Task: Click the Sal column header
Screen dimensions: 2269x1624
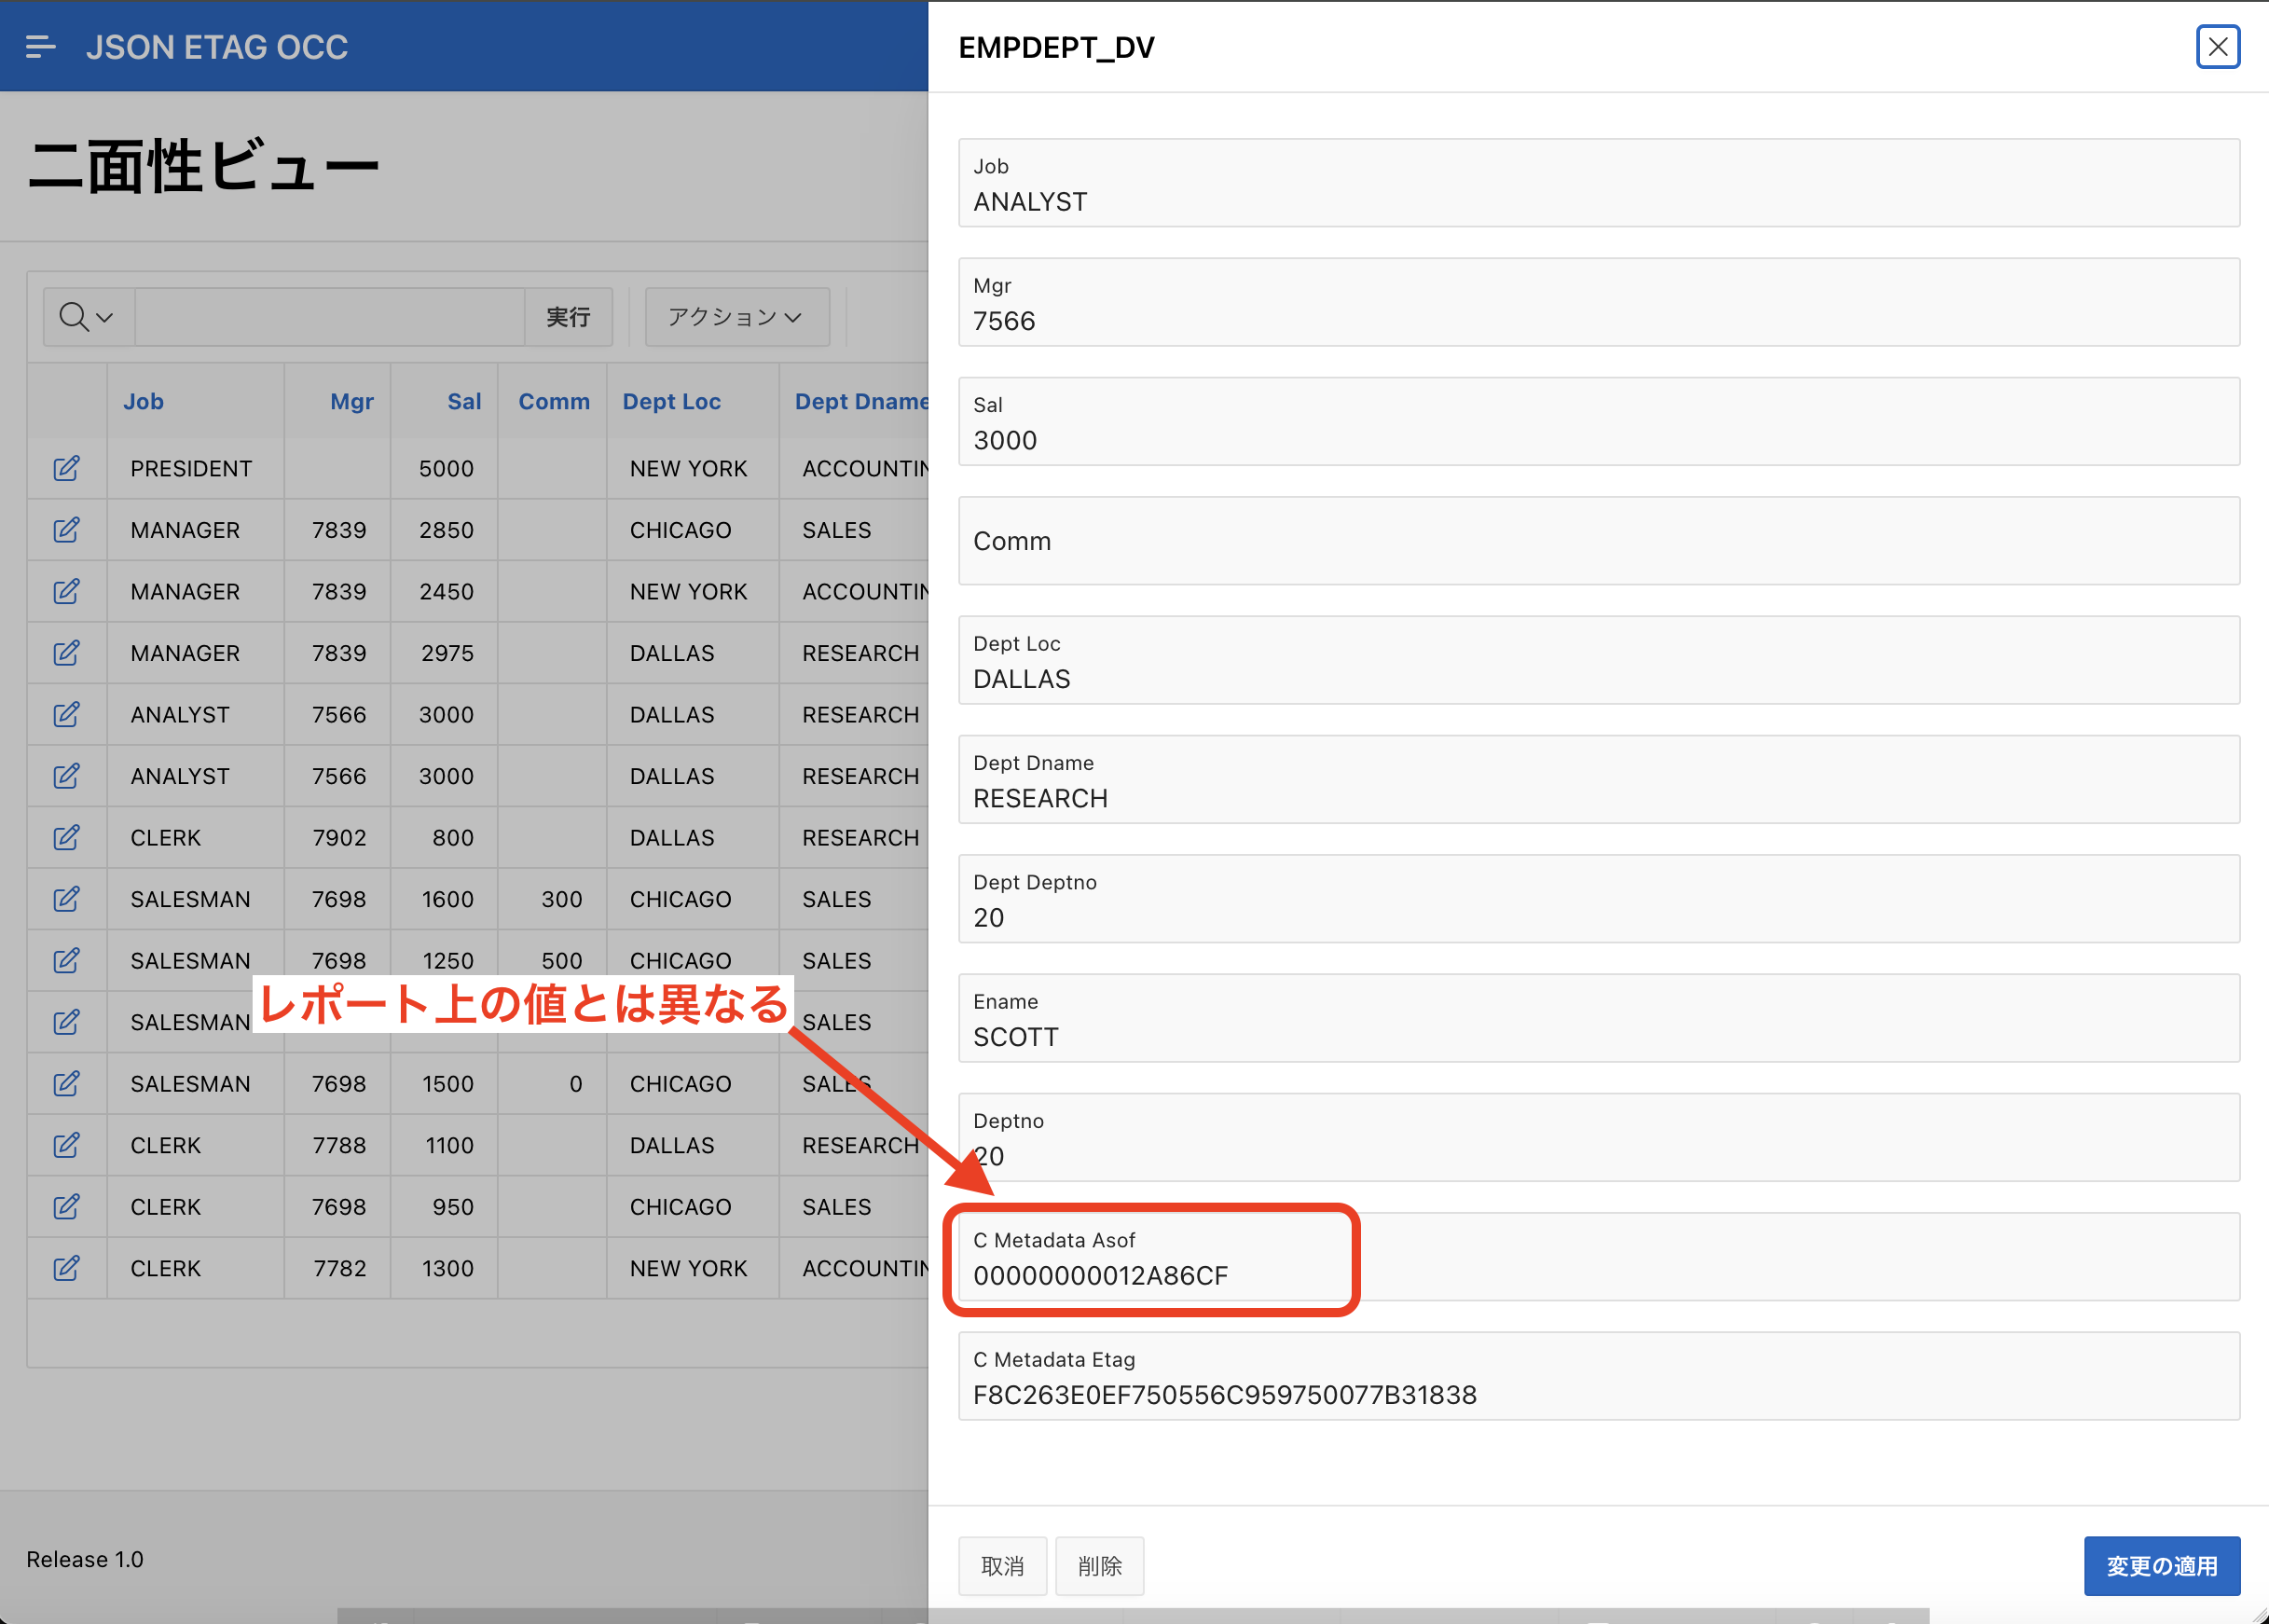Action: pyautogui.click(x=464, y=401)
